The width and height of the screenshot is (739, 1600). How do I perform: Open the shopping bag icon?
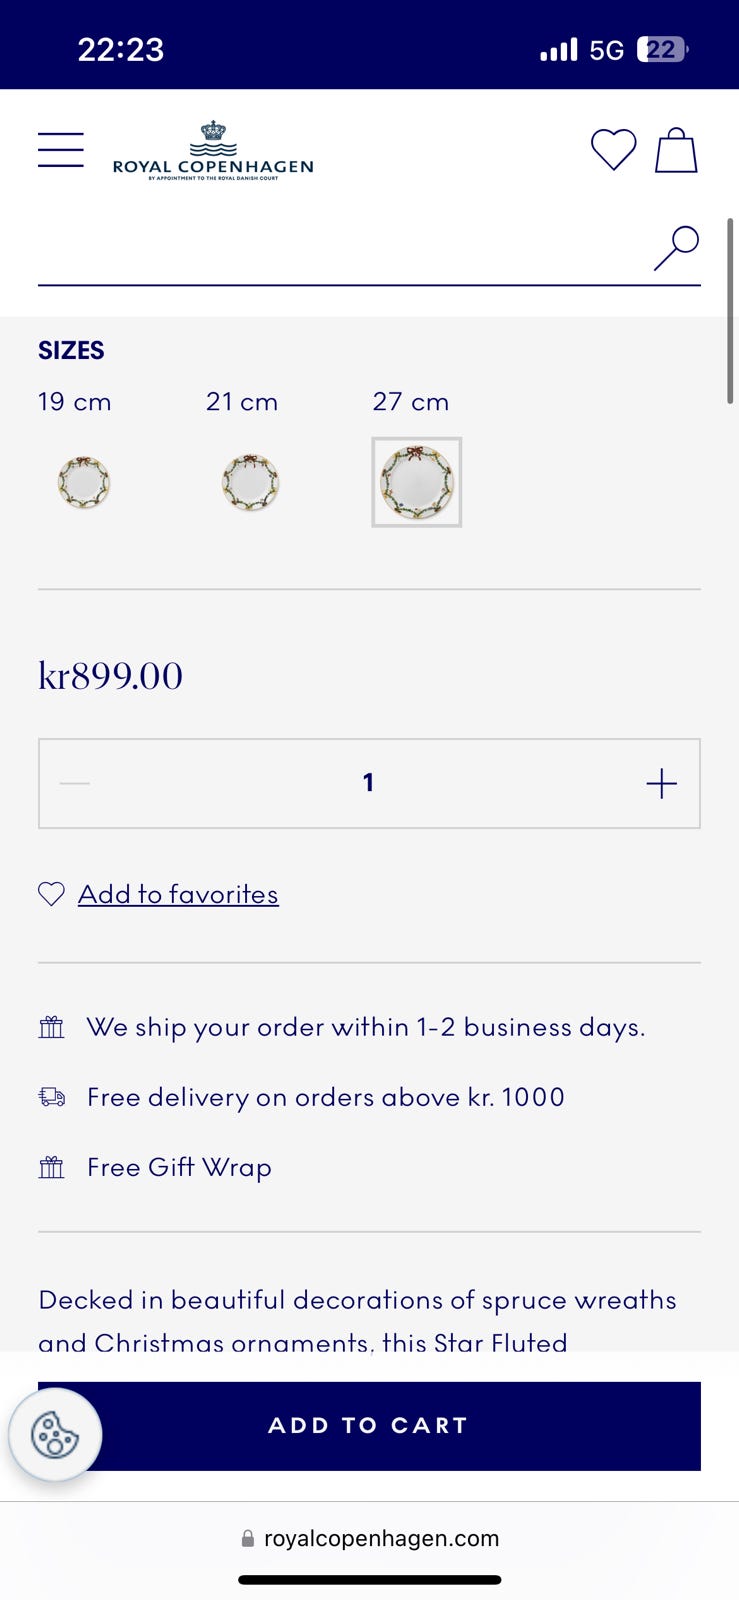point(676,150)
